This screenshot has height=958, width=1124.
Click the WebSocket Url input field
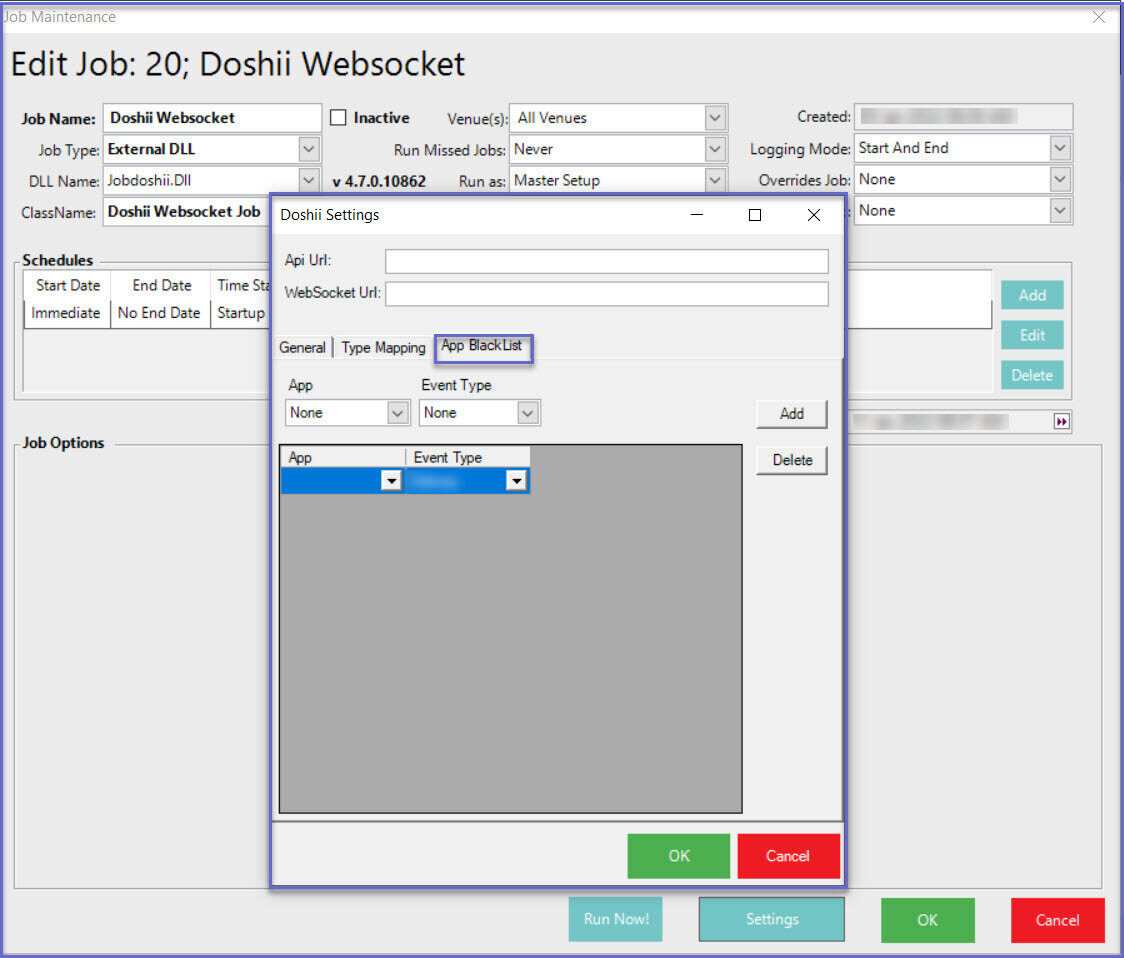click(606, 294)
